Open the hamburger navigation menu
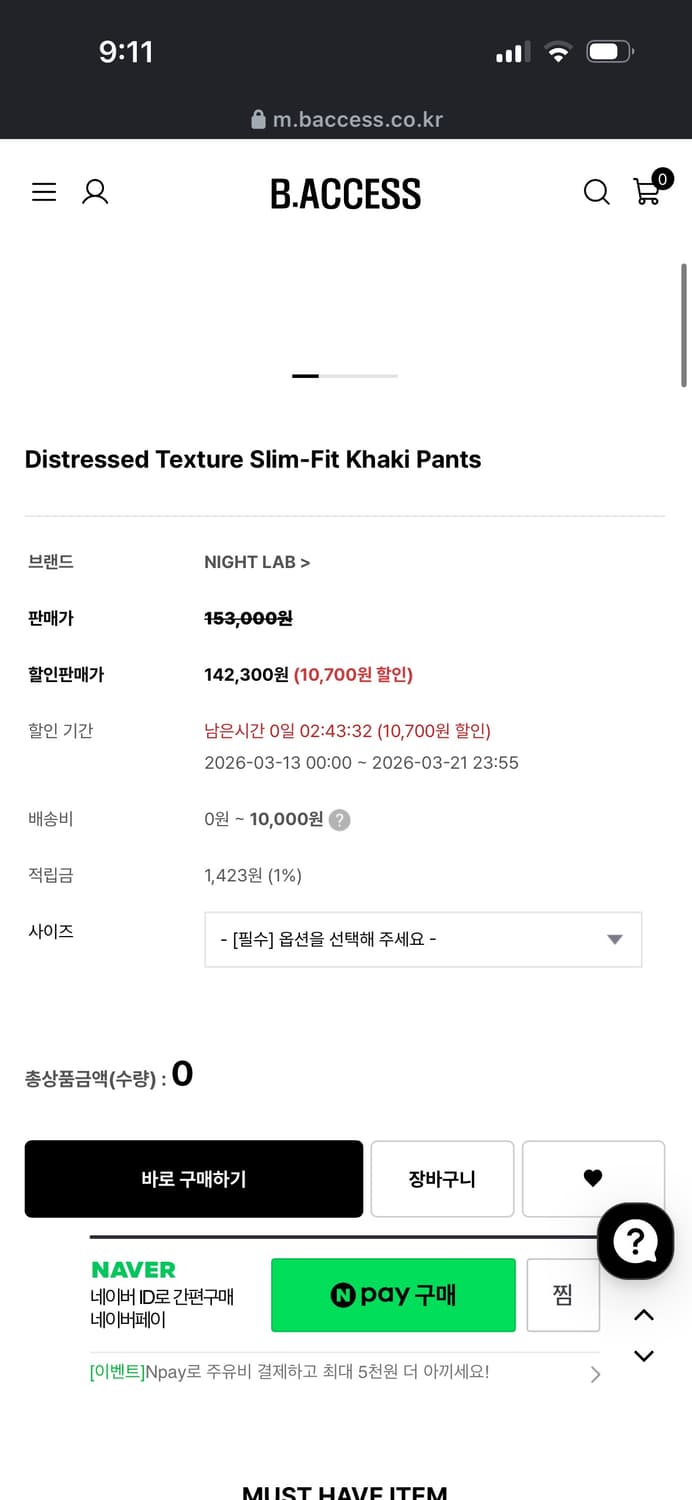Screen dimensions: 692x1500 [44, 192]
